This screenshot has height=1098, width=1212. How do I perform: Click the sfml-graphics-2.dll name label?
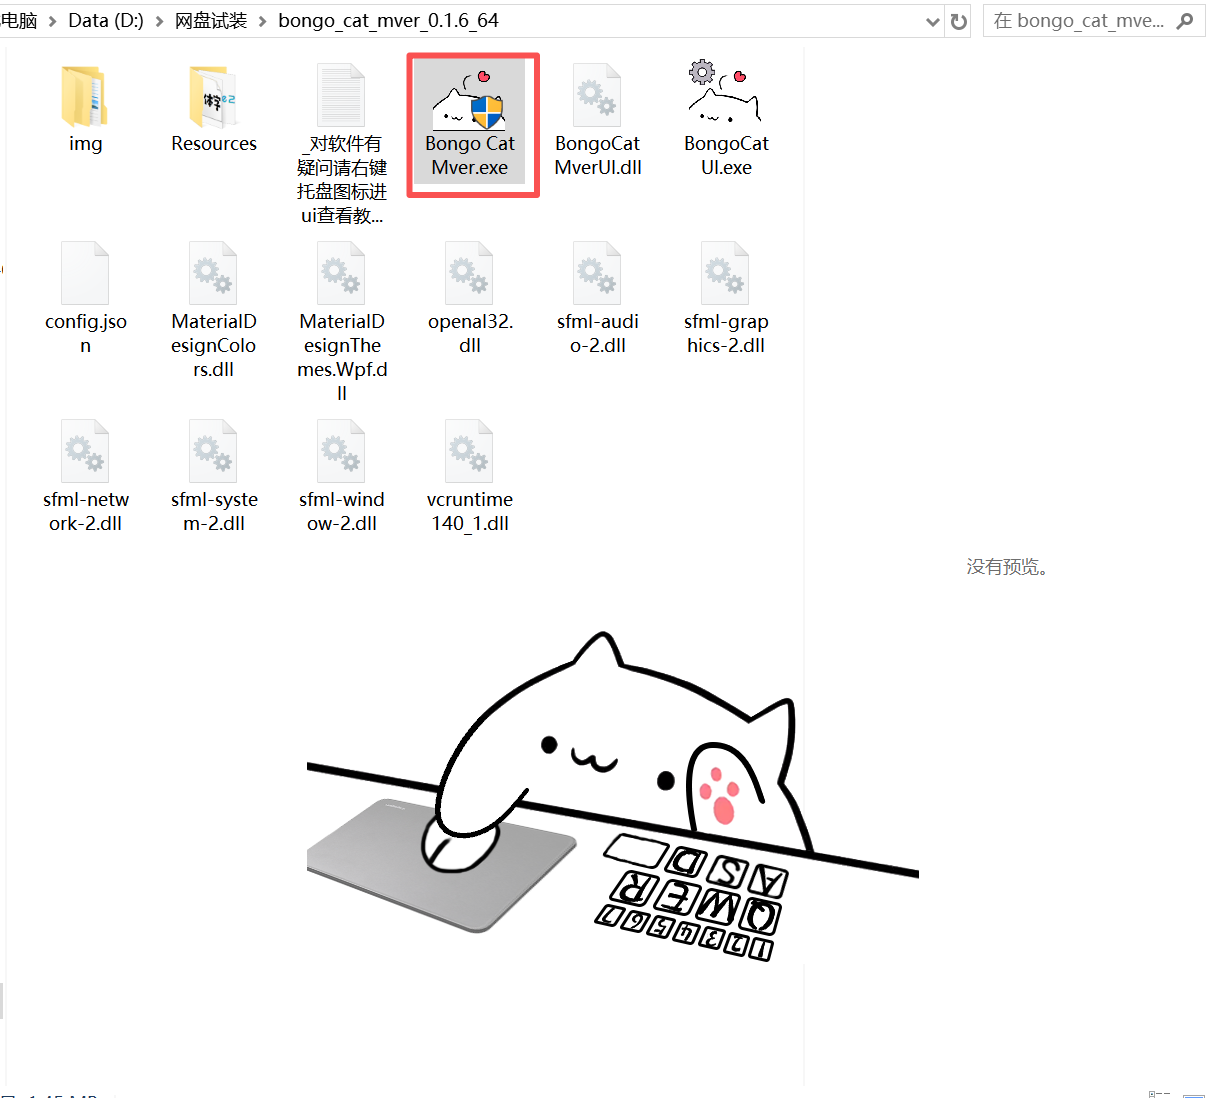(726, 334)
